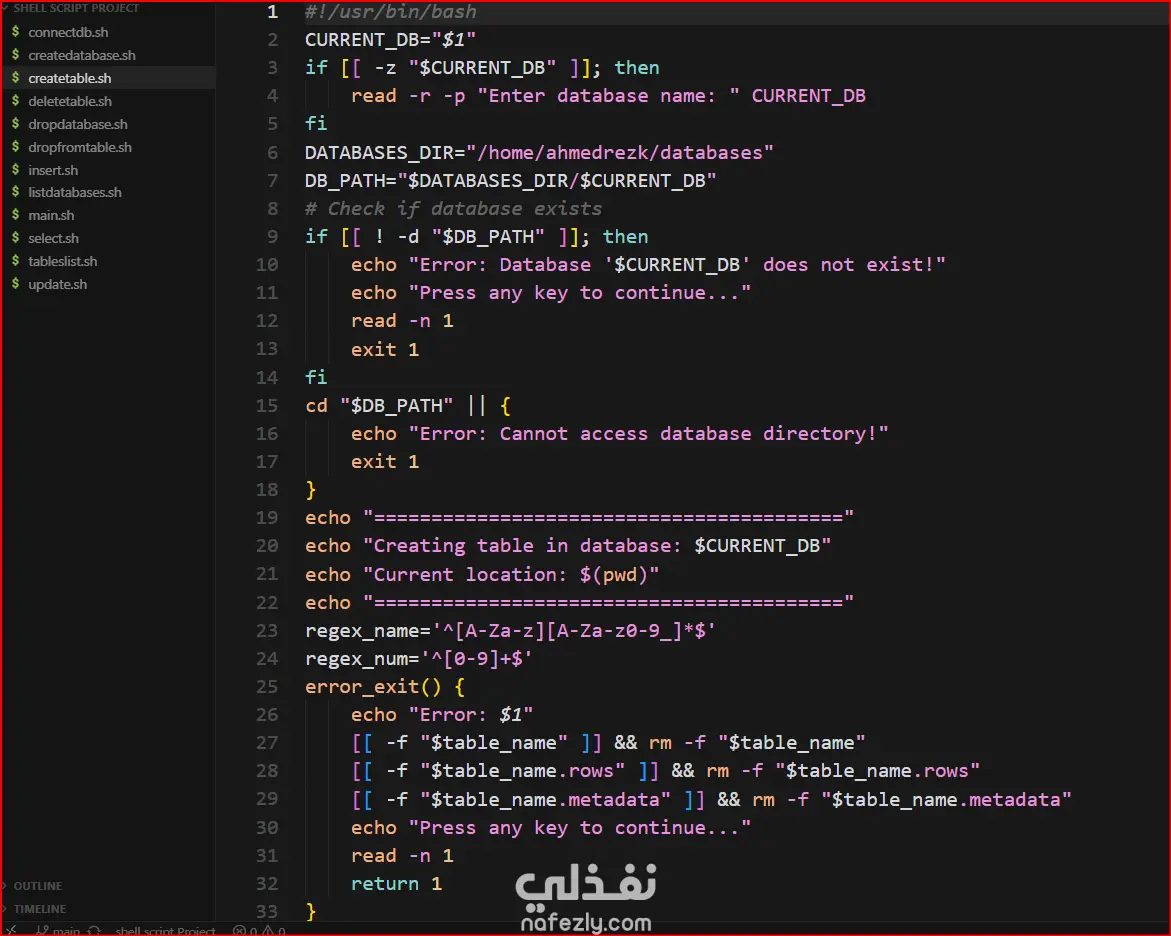Viewport: 1171px width, 936px height.
Task: Click the '$table_name.metadata' rm line
Action: click(x=712, y=799)
